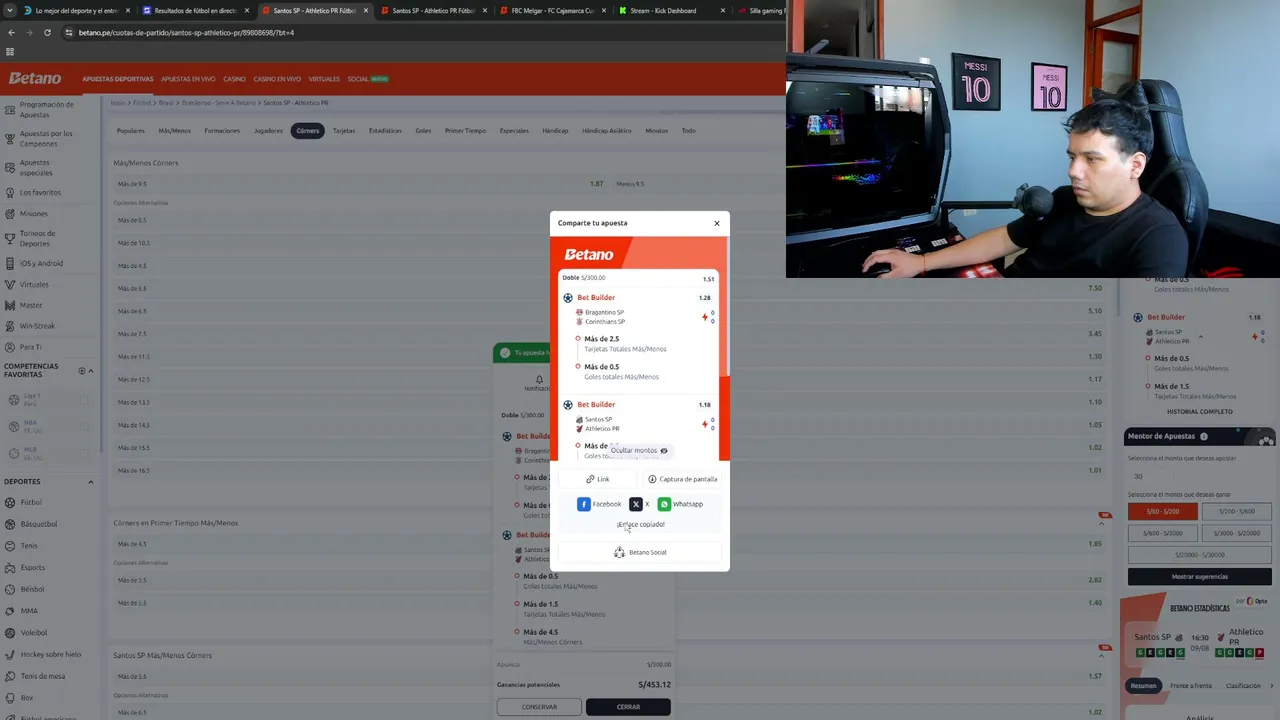Collapse Competencias Favoritas section
The image size is (1280, 720).
[x=91, y=371]
